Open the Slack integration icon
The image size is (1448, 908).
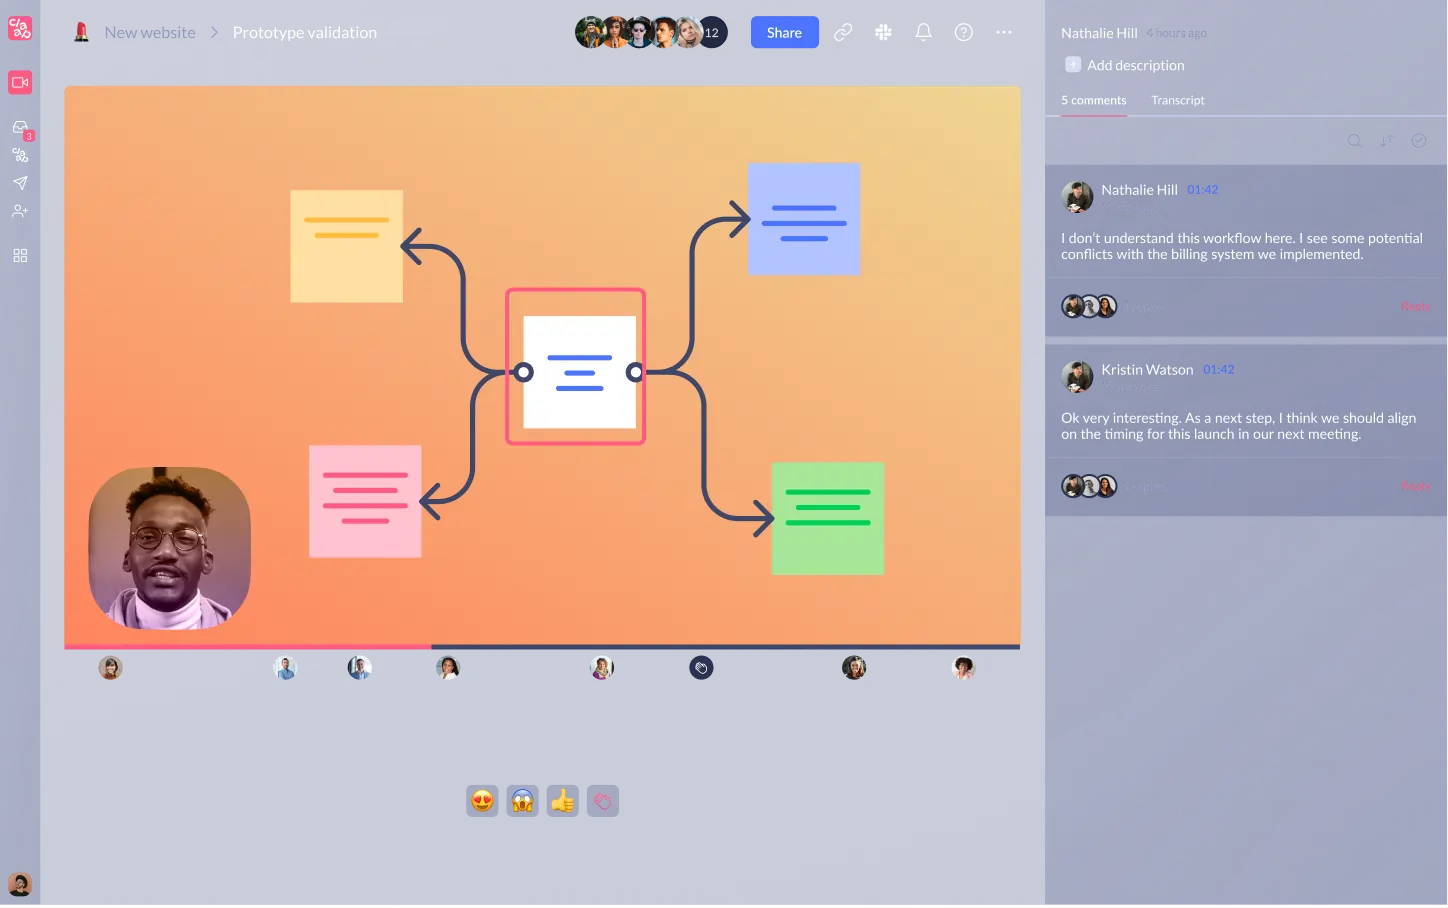883,32
